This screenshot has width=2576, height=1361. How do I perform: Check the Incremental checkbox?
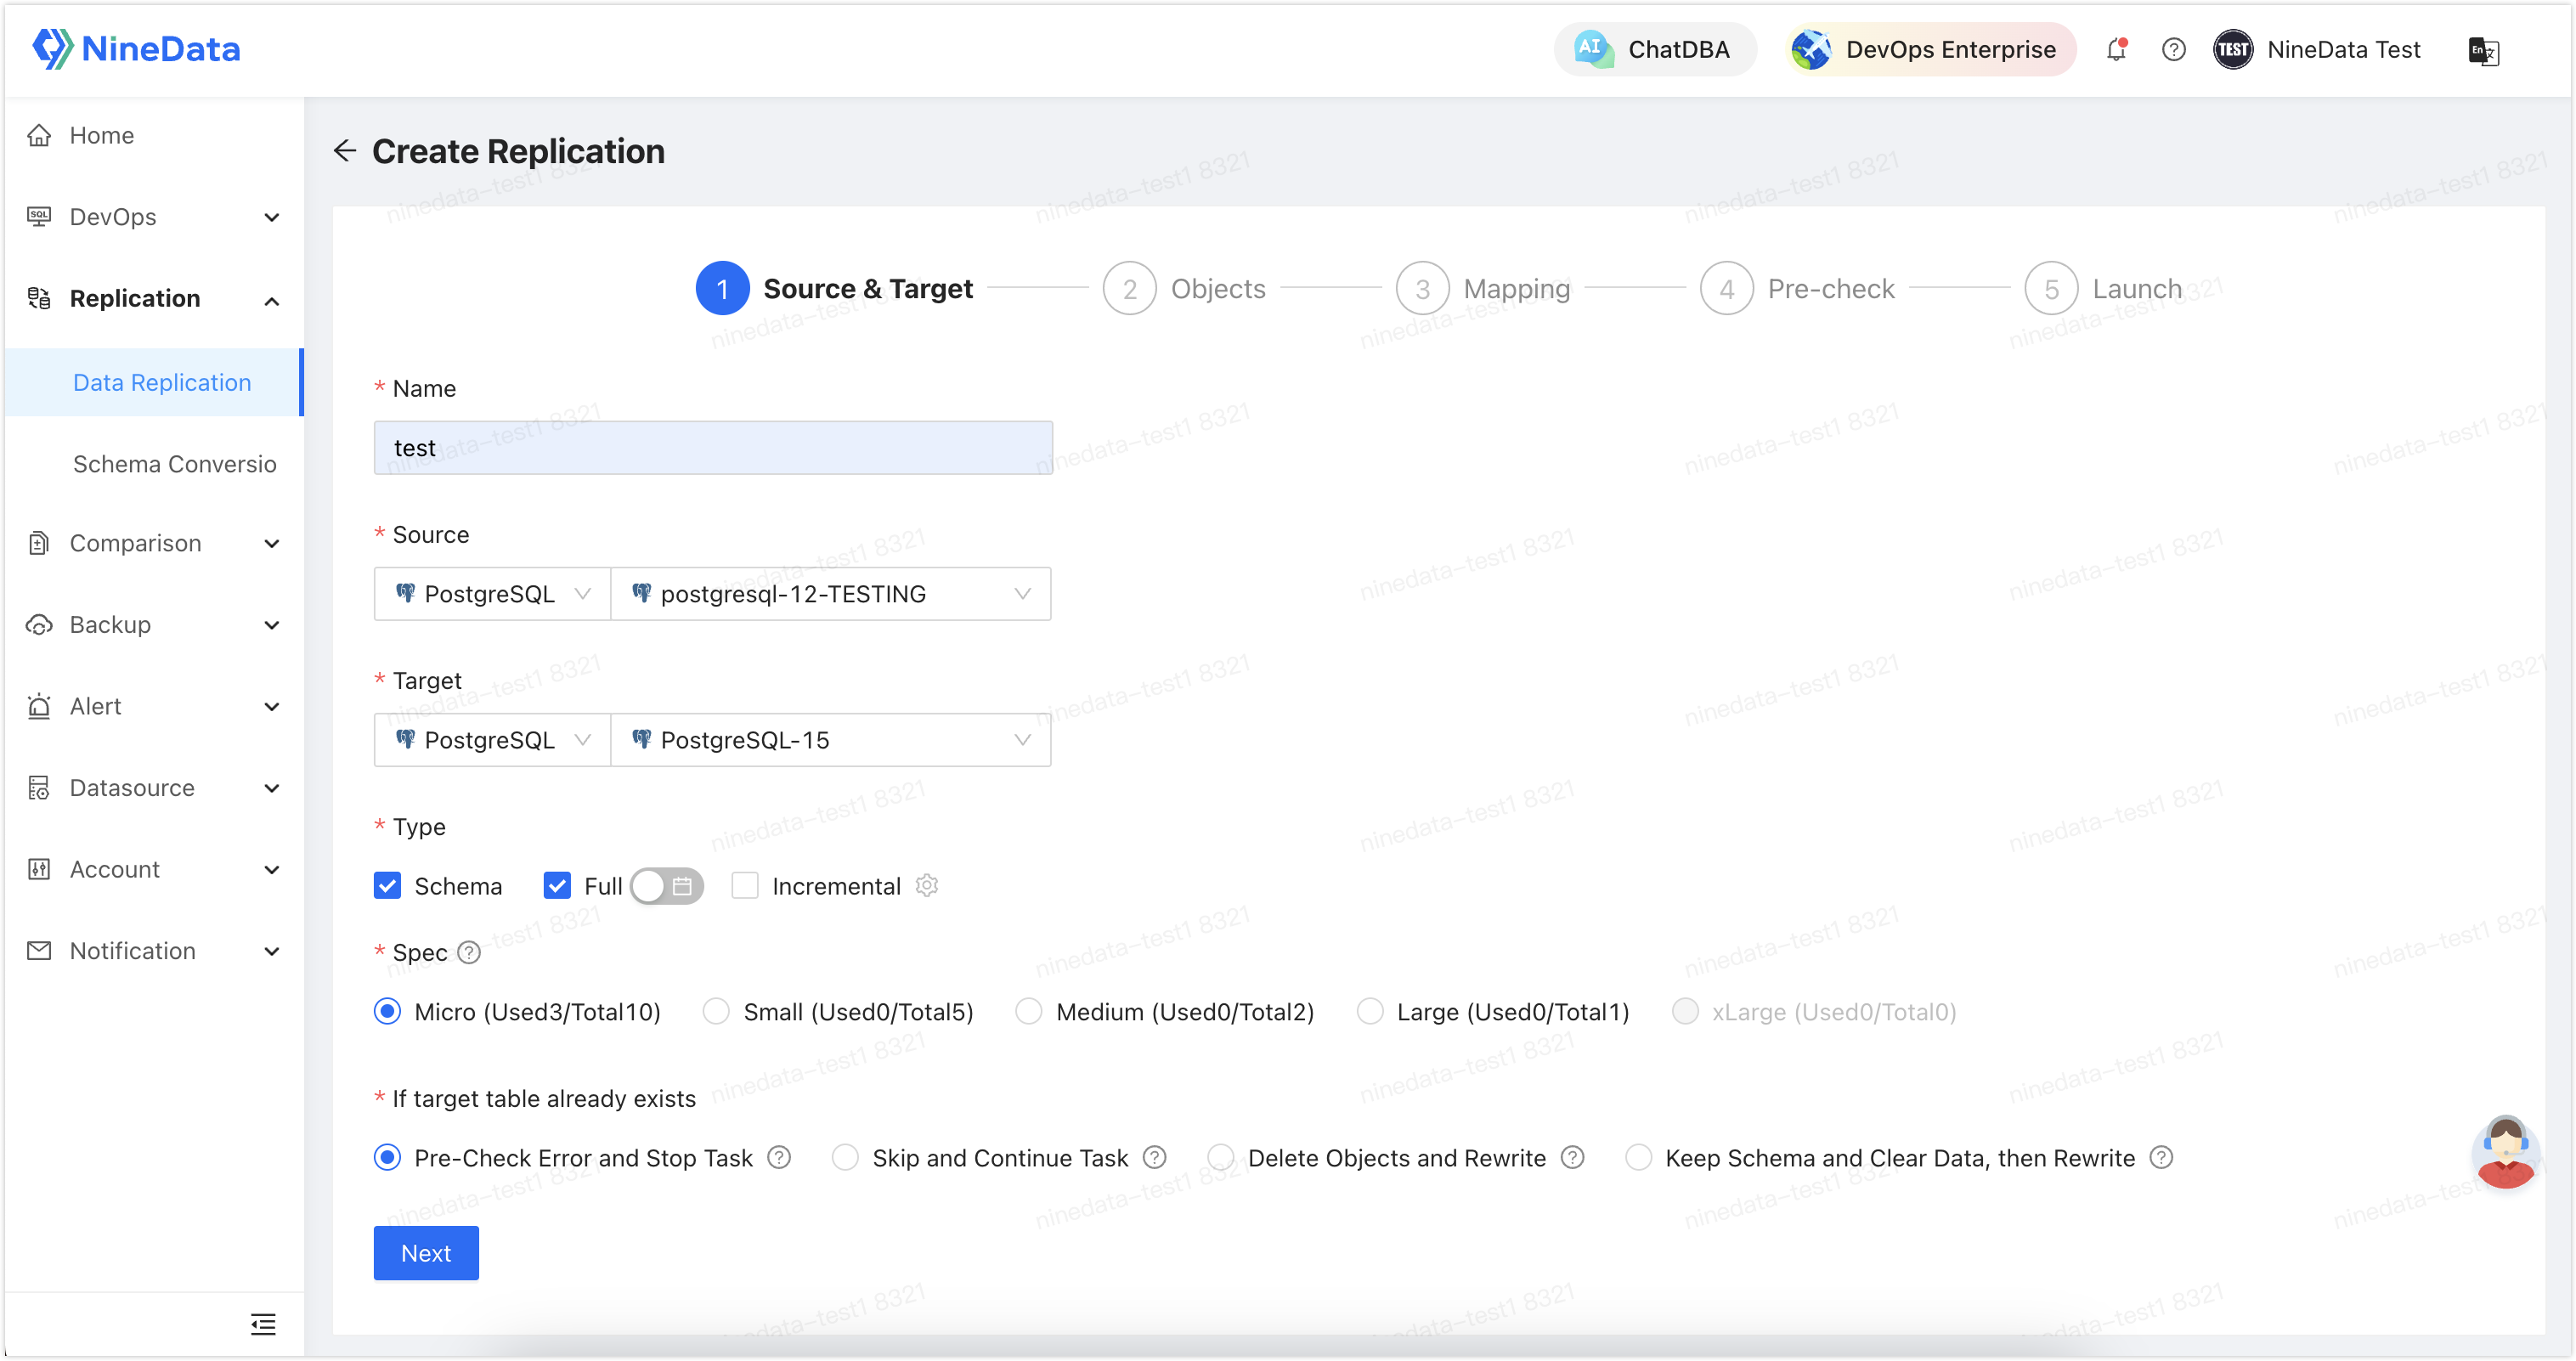point(745,886)
